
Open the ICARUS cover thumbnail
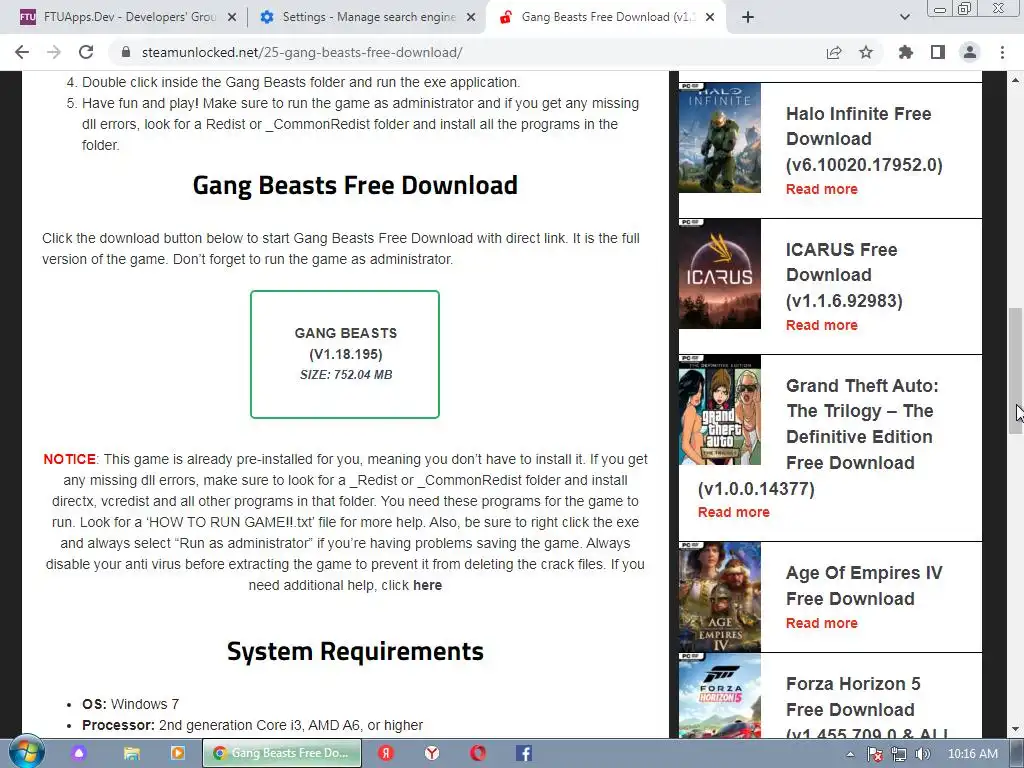[x=720, y=274]
